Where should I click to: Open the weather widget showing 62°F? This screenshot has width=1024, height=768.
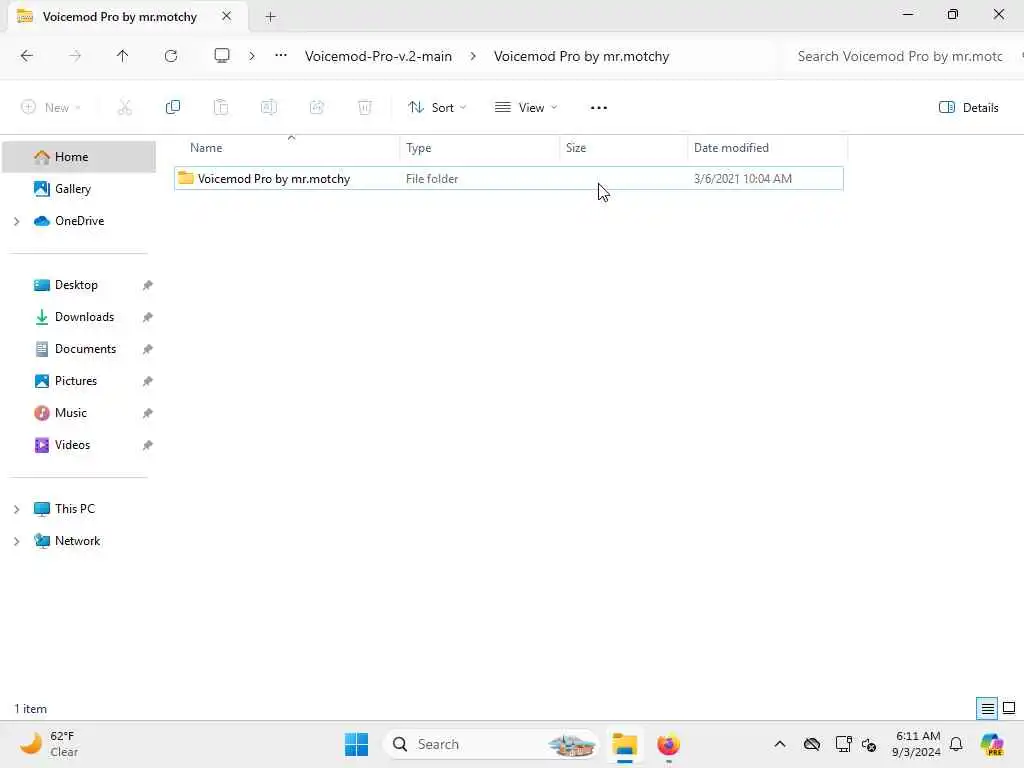pos(49,744)
